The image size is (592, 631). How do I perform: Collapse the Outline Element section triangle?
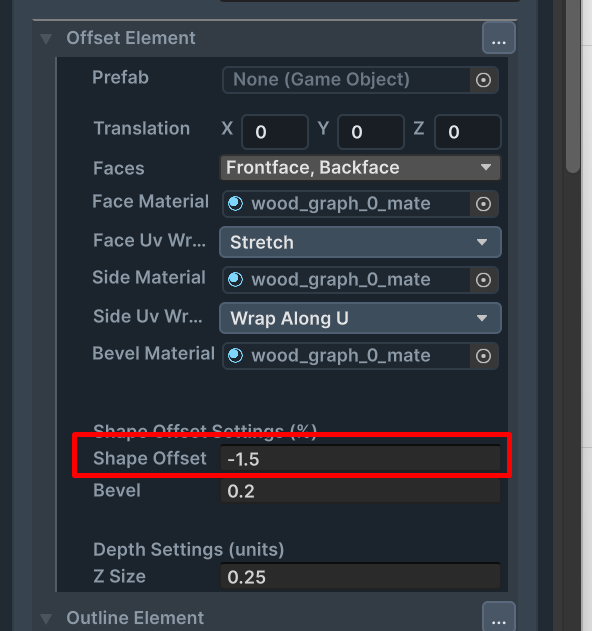[46, 619]
